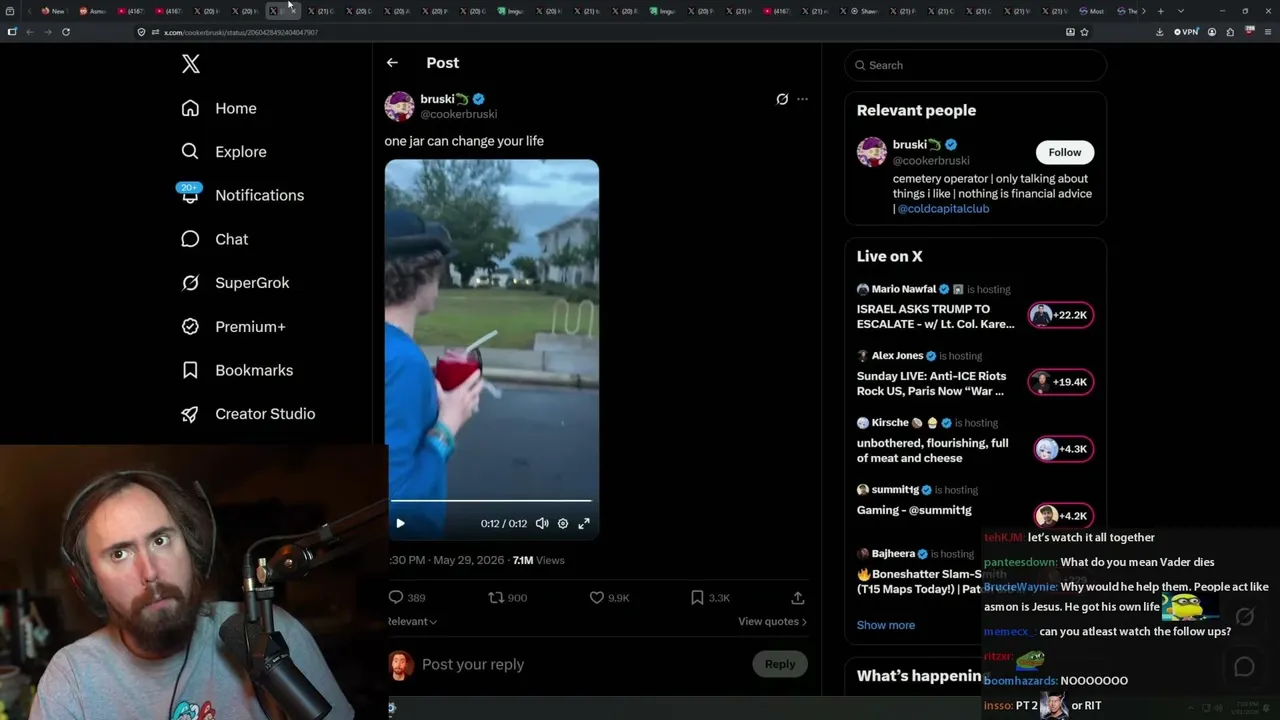1280x720 pixels.
Task: Open the browser downloads icon
Action: coord(1159,32)
